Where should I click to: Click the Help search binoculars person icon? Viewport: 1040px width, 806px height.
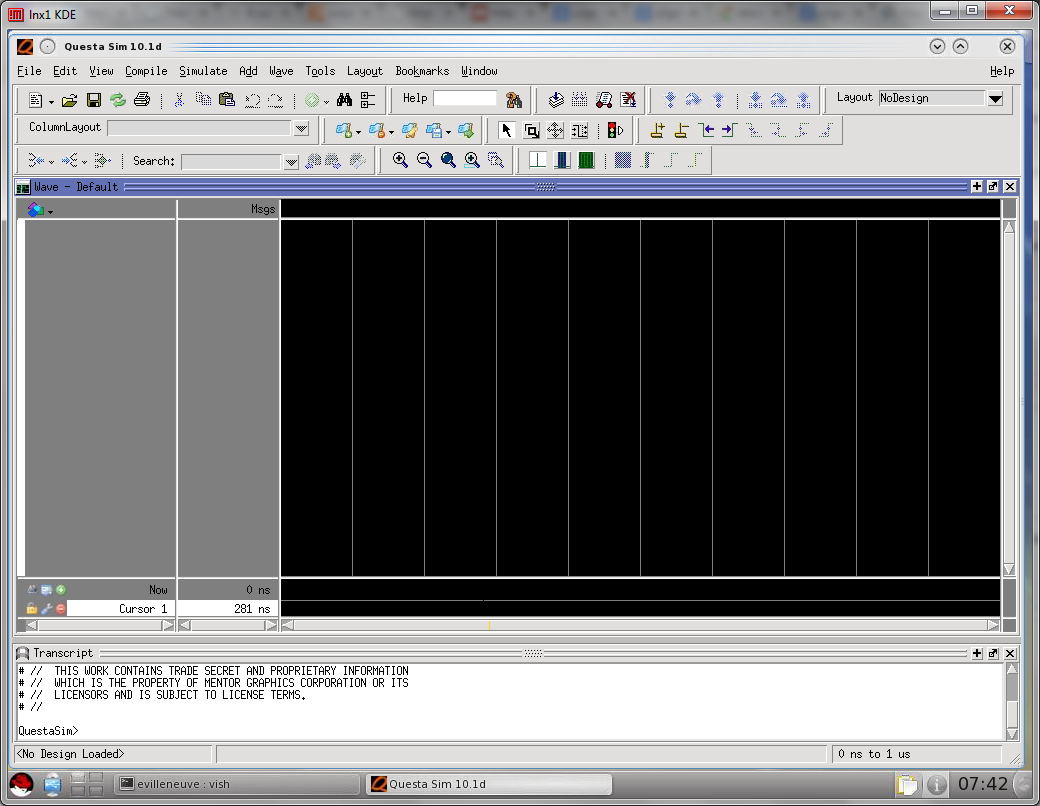(513, 100)
